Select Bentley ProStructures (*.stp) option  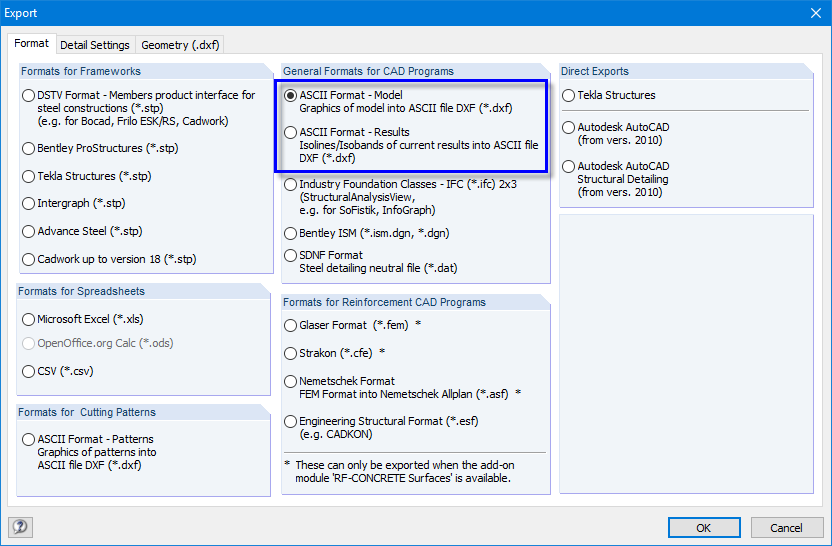[28, 149]
